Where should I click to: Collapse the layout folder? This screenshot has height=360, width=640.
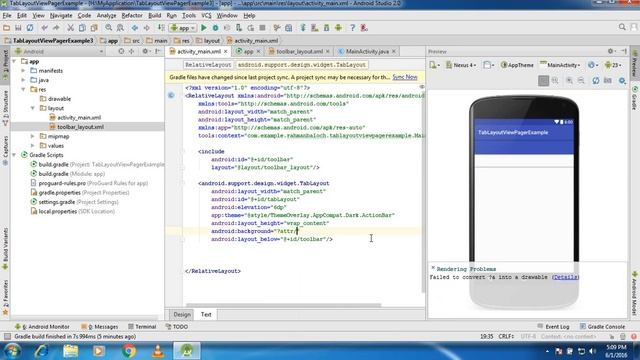tap(33, 108)
